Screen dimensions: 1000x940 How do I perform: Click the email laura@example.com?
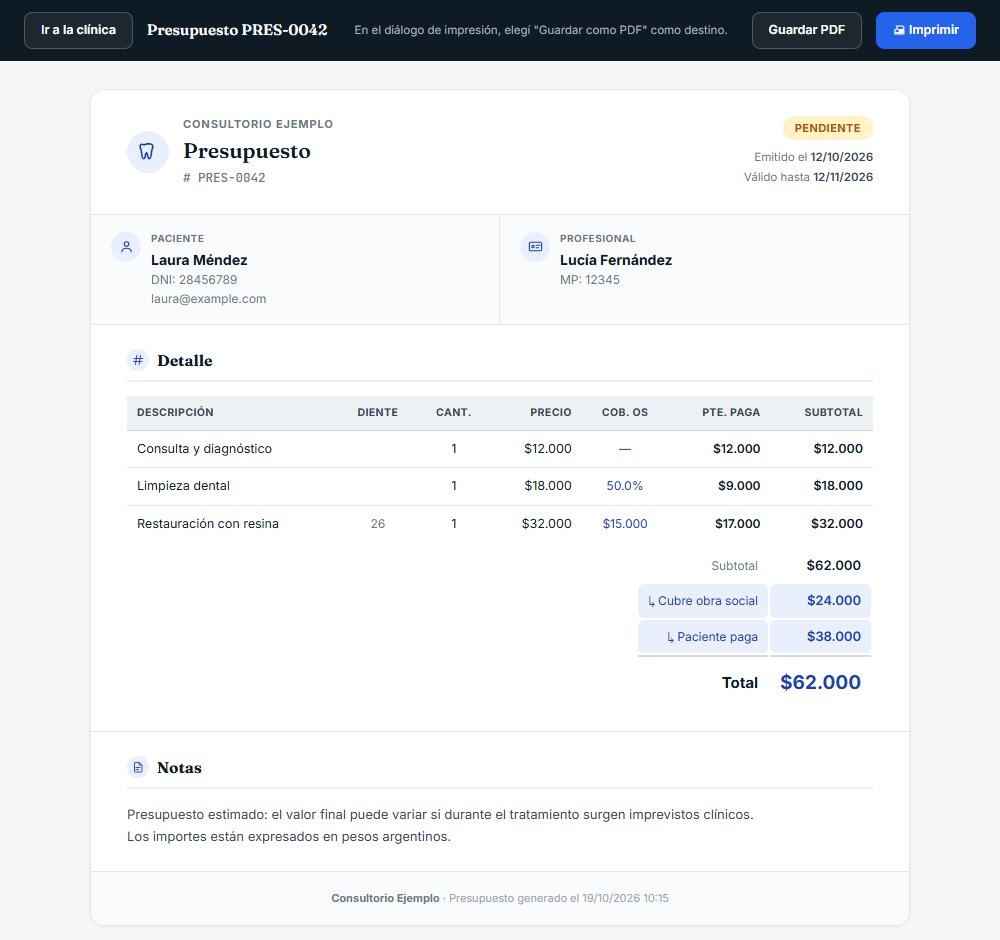(209, 299)
